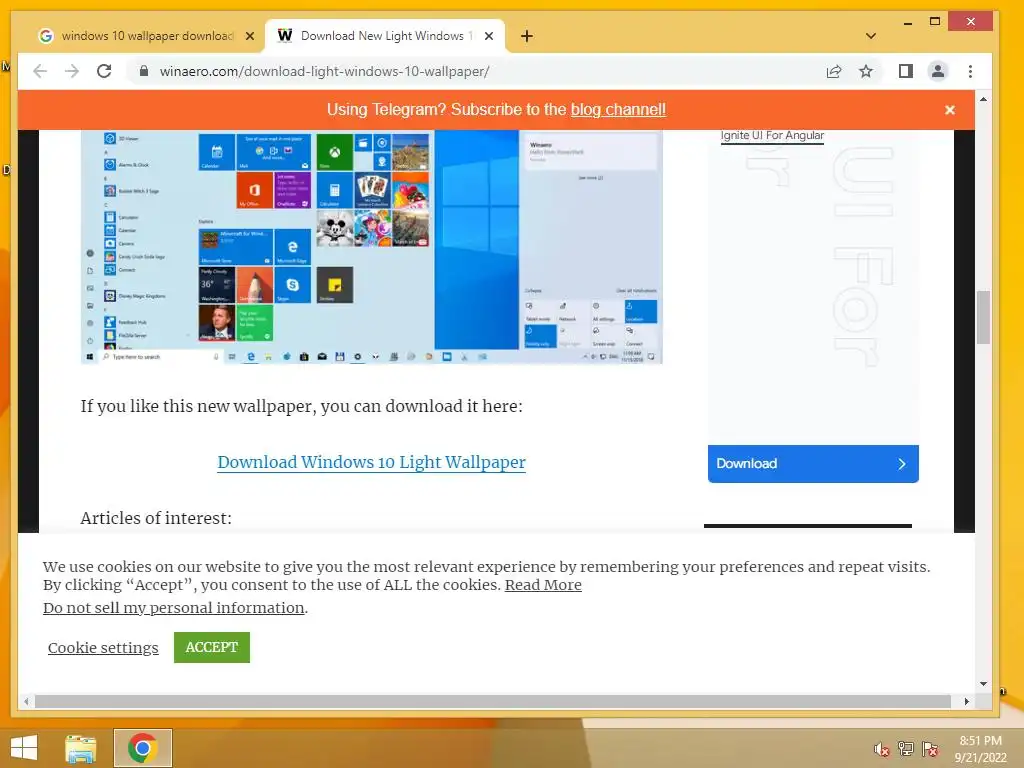This screenshot has width=1024, height=768.
Task: Click the scroll up arrow
Action: point(984,99)
